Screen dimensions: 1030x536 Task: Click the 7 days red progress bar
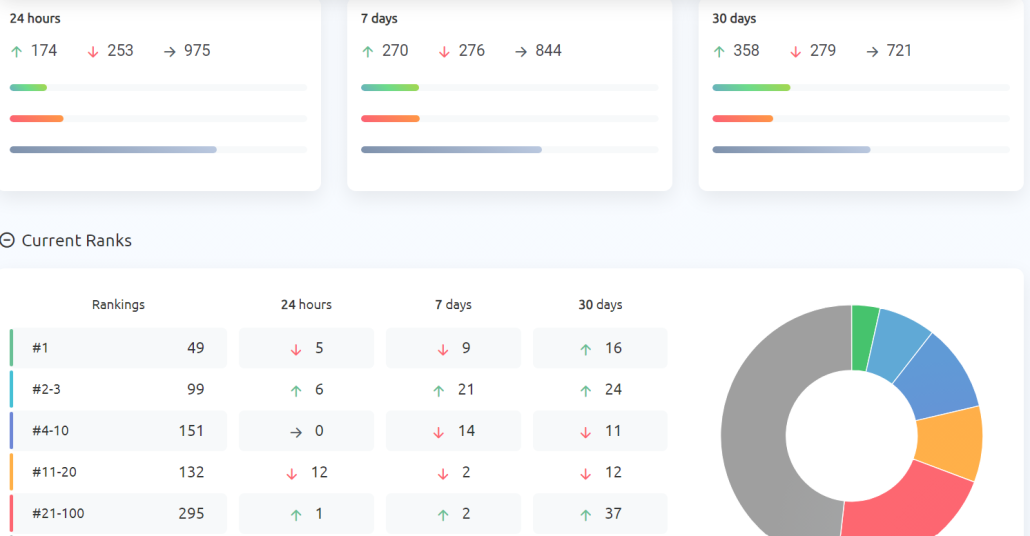pyautogui.click(x=390, y=119)
